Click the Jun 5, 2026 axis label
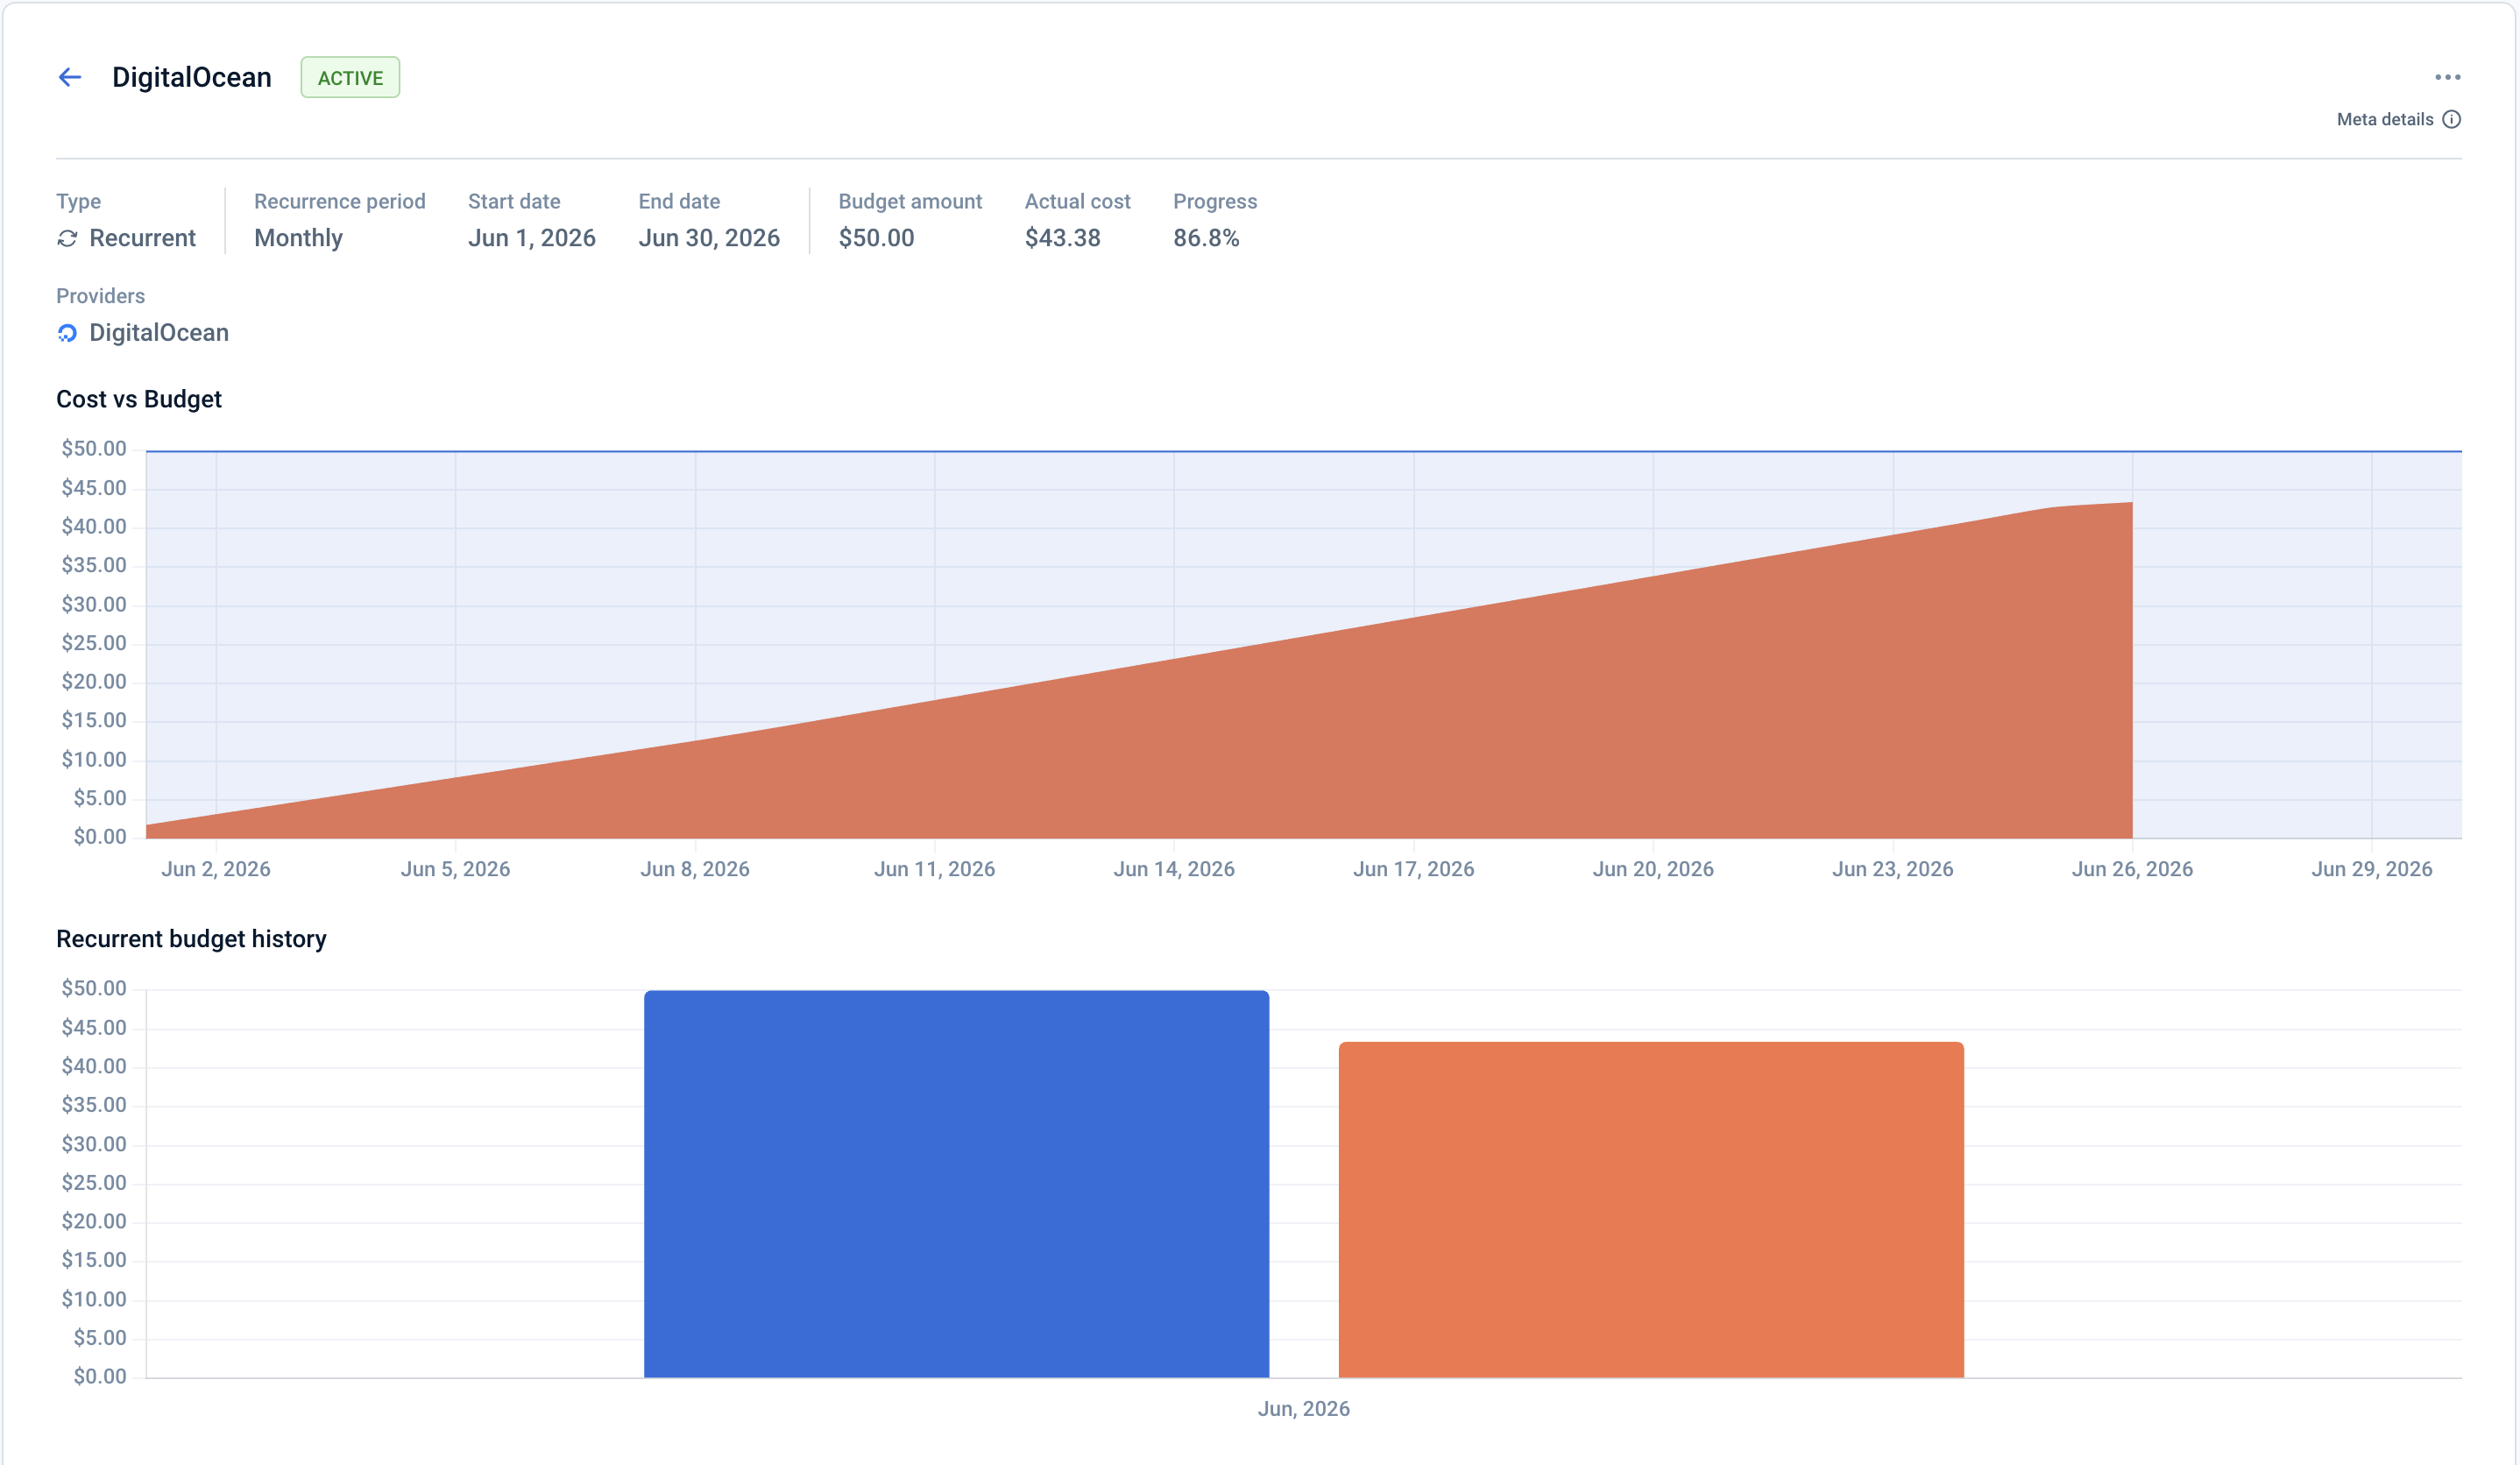The width and height of the screenshot is (2520, 1465). (455, 869)
